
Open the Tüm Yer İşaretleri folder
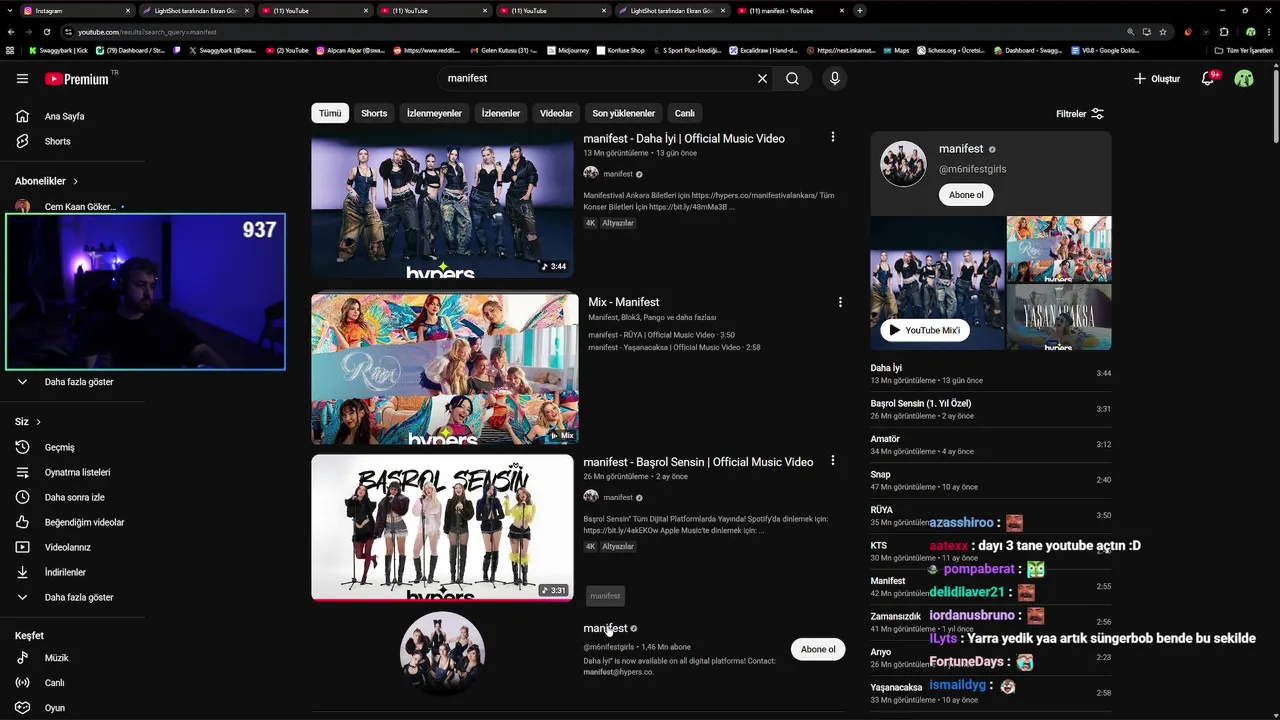[1243, 50]
